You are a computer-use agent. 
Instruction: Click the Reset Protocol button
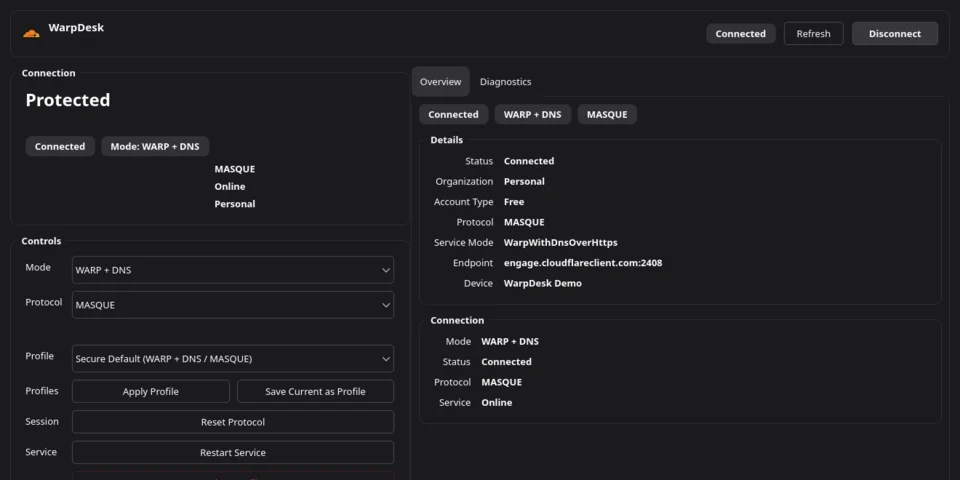click(x=233, y=422)
